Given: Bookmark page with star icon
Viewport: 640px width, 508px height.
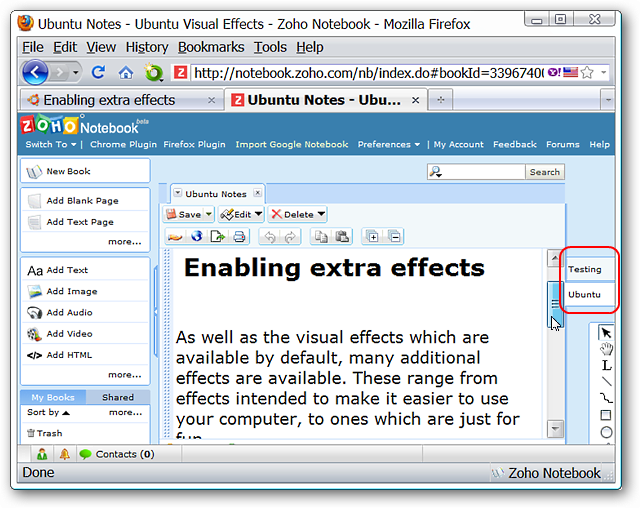Looking at the screenshot, I should point(587,73).
